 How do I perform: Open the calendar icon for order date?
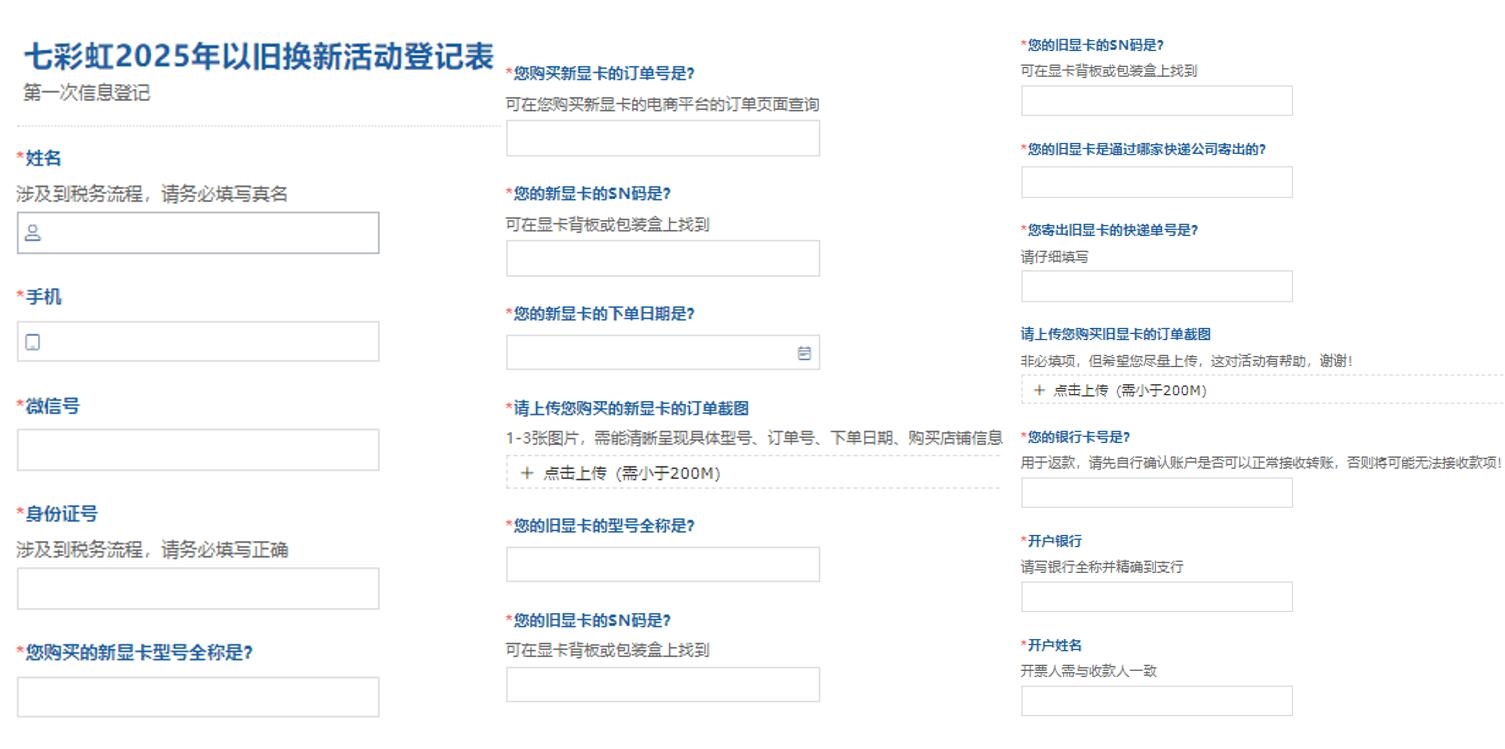pos(804,353)
